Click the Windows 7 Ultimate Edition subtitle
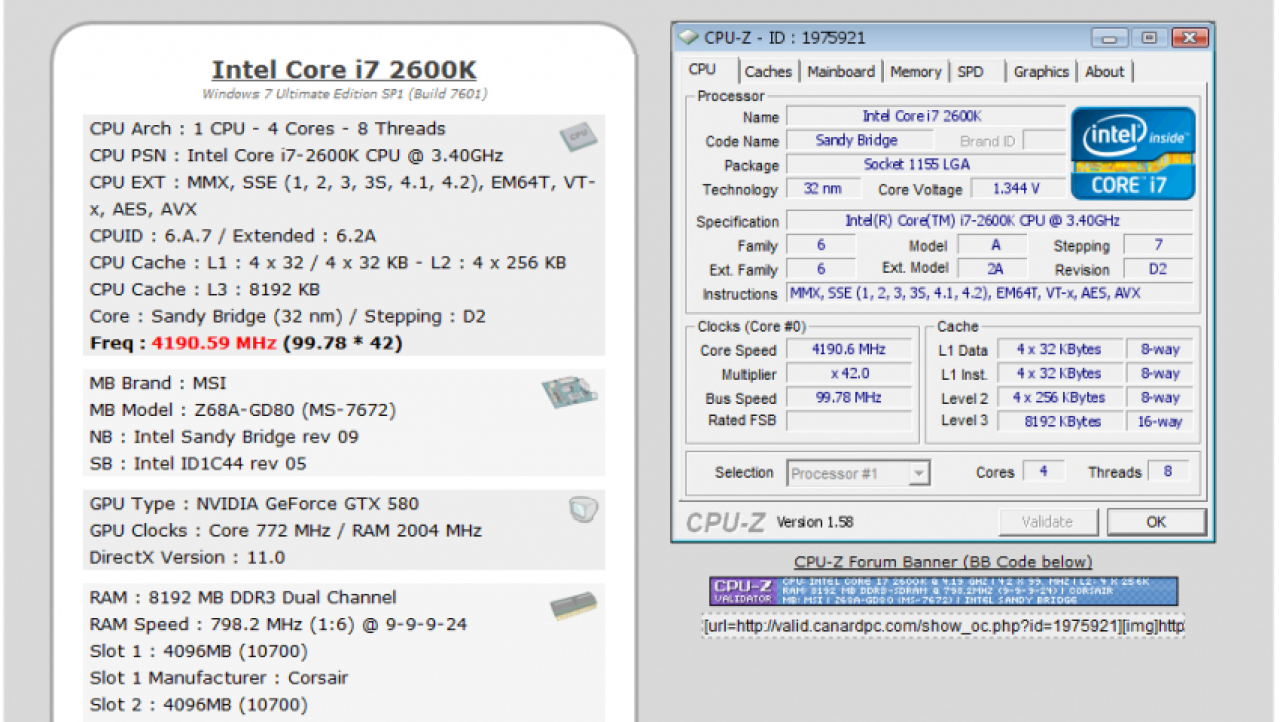1280x722 pixels. (x=344, y=94)
